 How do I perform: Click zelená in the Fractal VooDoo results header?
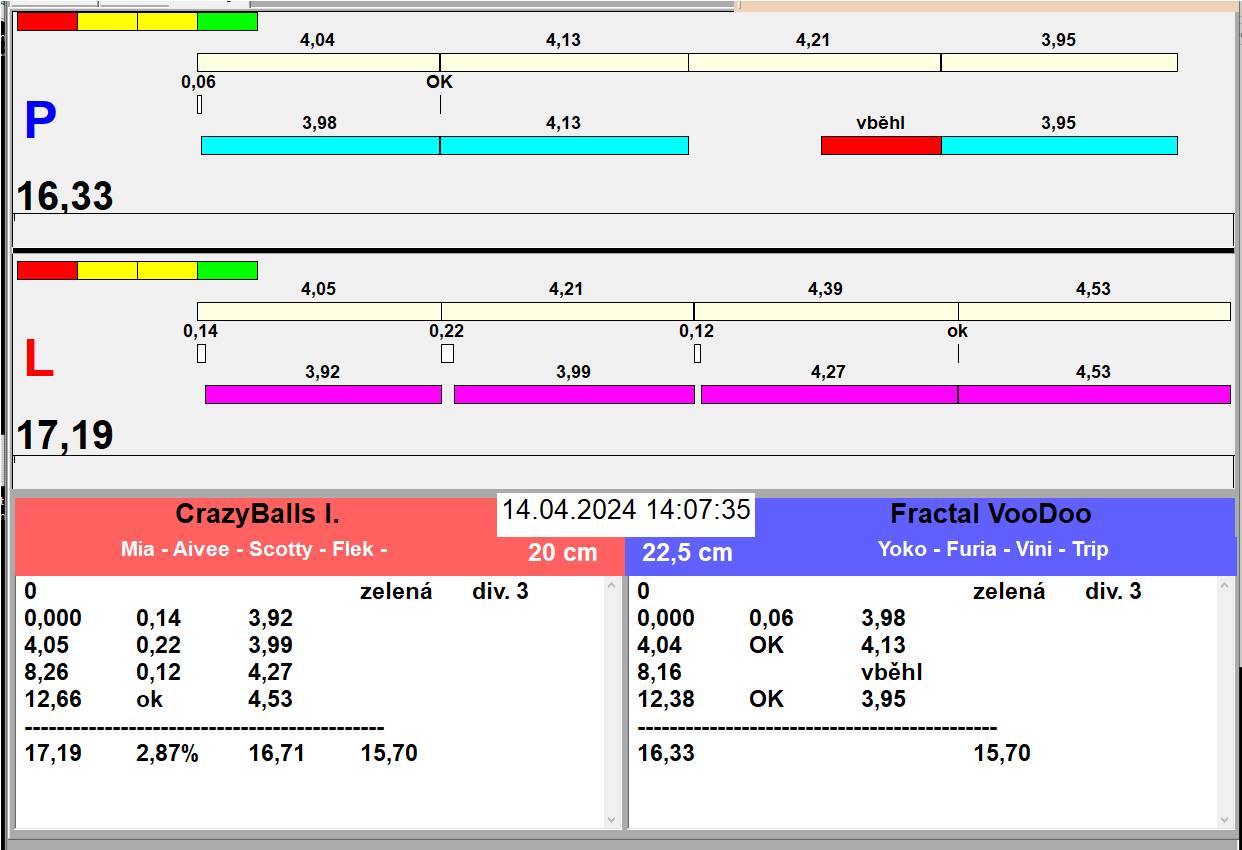[1009, 591]
